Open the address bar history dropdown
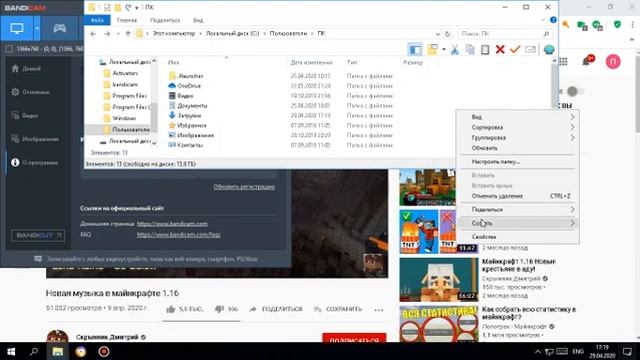This screenshot has height=360, width=640. [438, 34]
